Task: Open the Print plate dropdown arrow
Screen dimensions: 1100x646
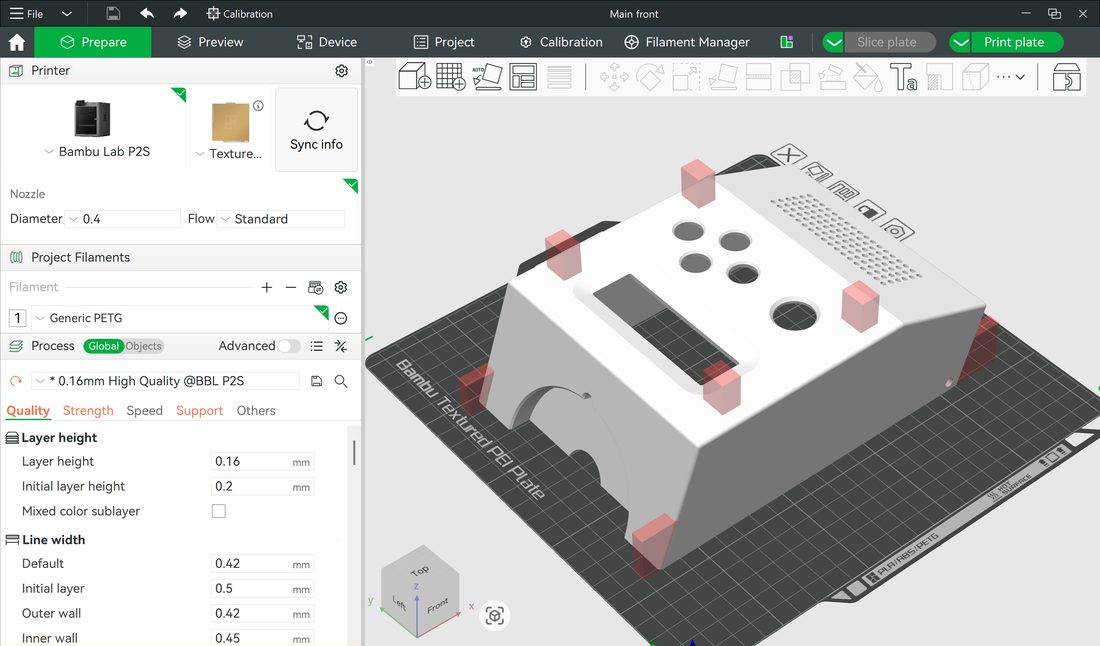Action: (x=960, y=42)
